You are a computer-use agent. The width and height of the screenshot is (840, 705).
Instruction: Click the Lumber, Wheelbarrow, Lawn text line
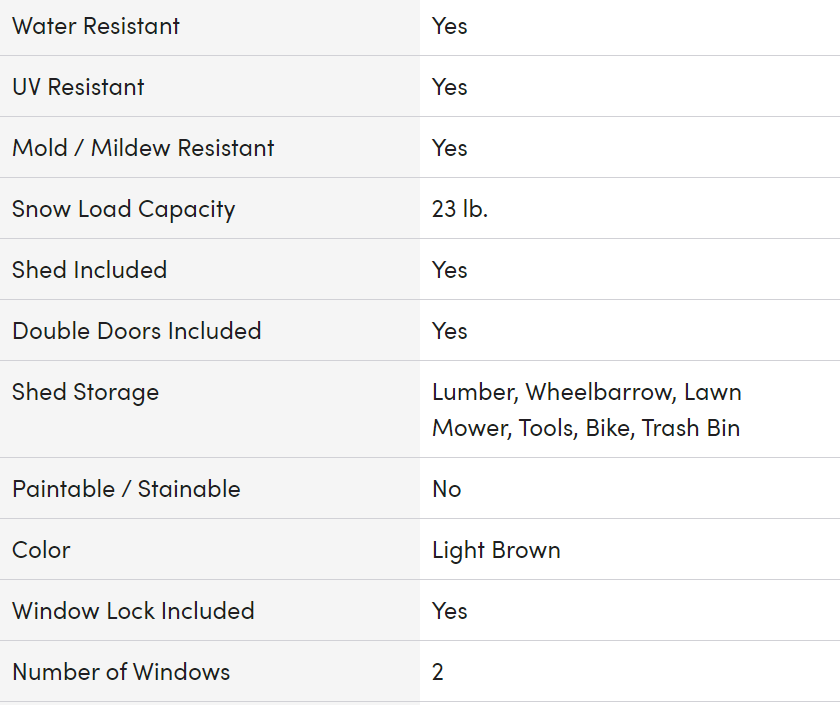(587, 393)
